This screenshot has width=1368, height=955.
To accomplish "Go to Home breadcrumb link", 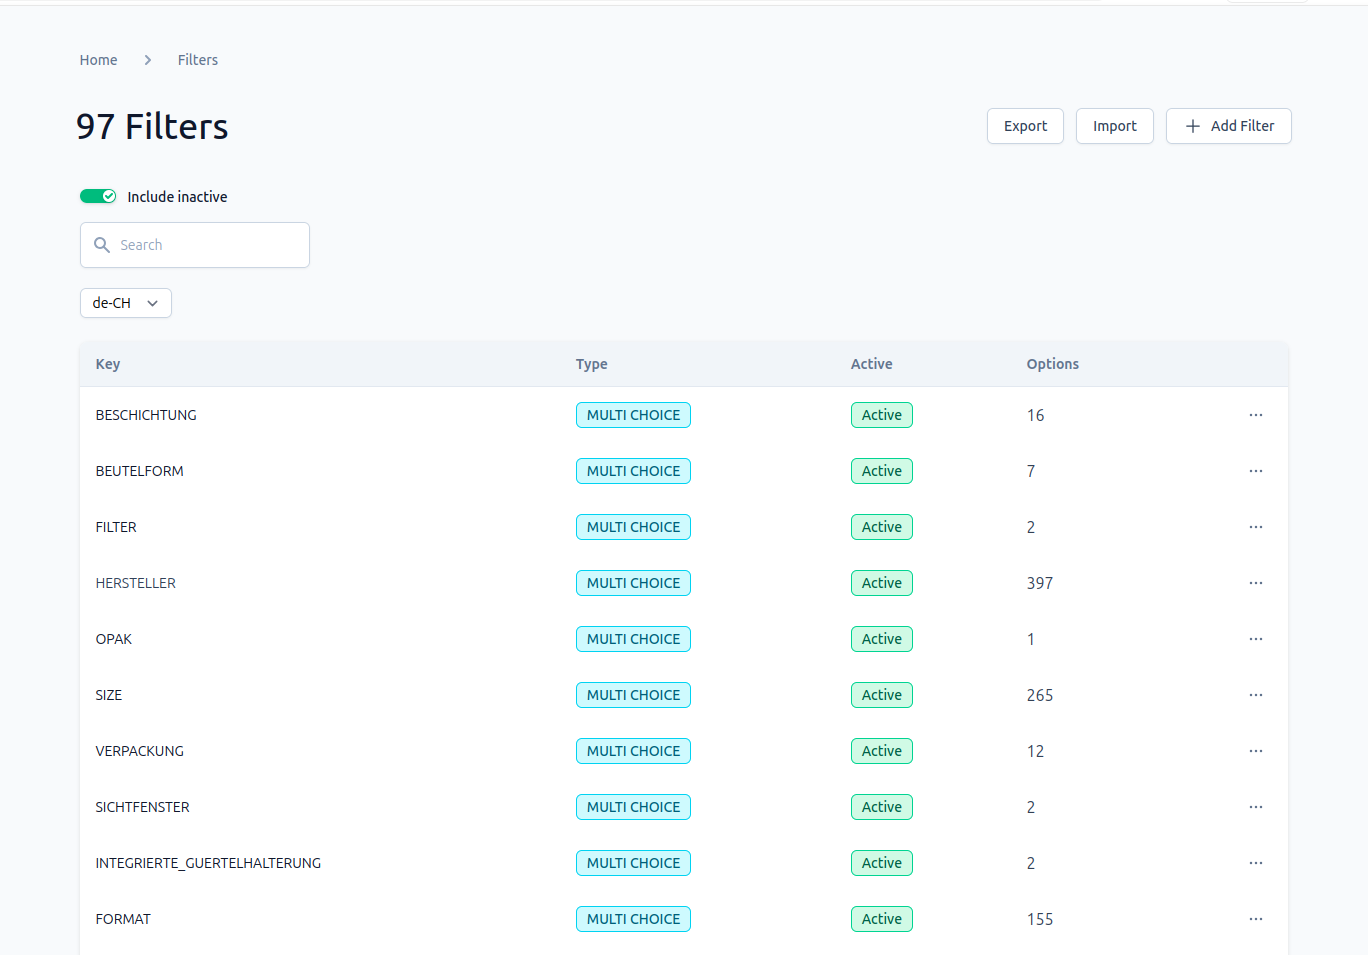I will pos(99,60).
